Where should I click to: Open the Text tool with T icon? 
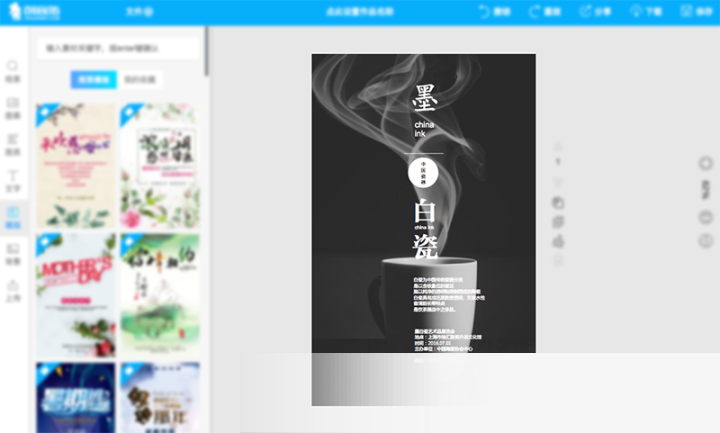point(13,181)
